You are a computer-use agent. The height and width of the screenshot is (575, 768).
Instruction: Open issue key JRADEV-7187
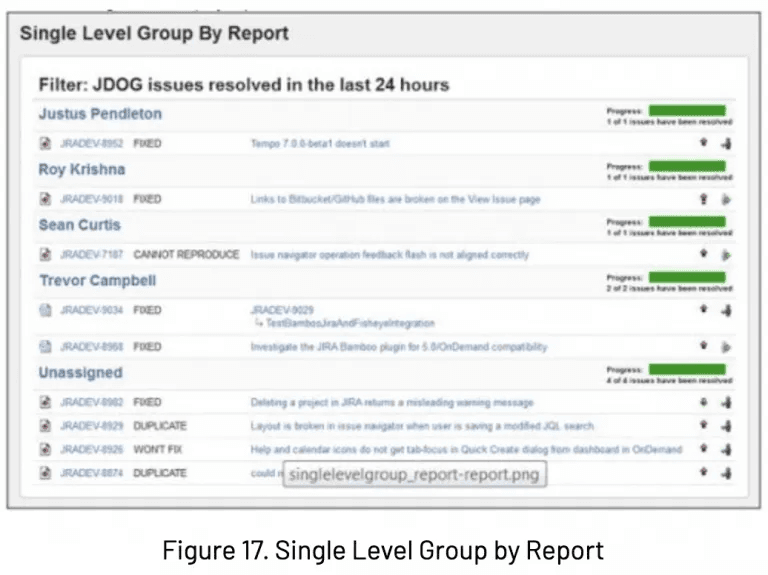pos(91,255)
